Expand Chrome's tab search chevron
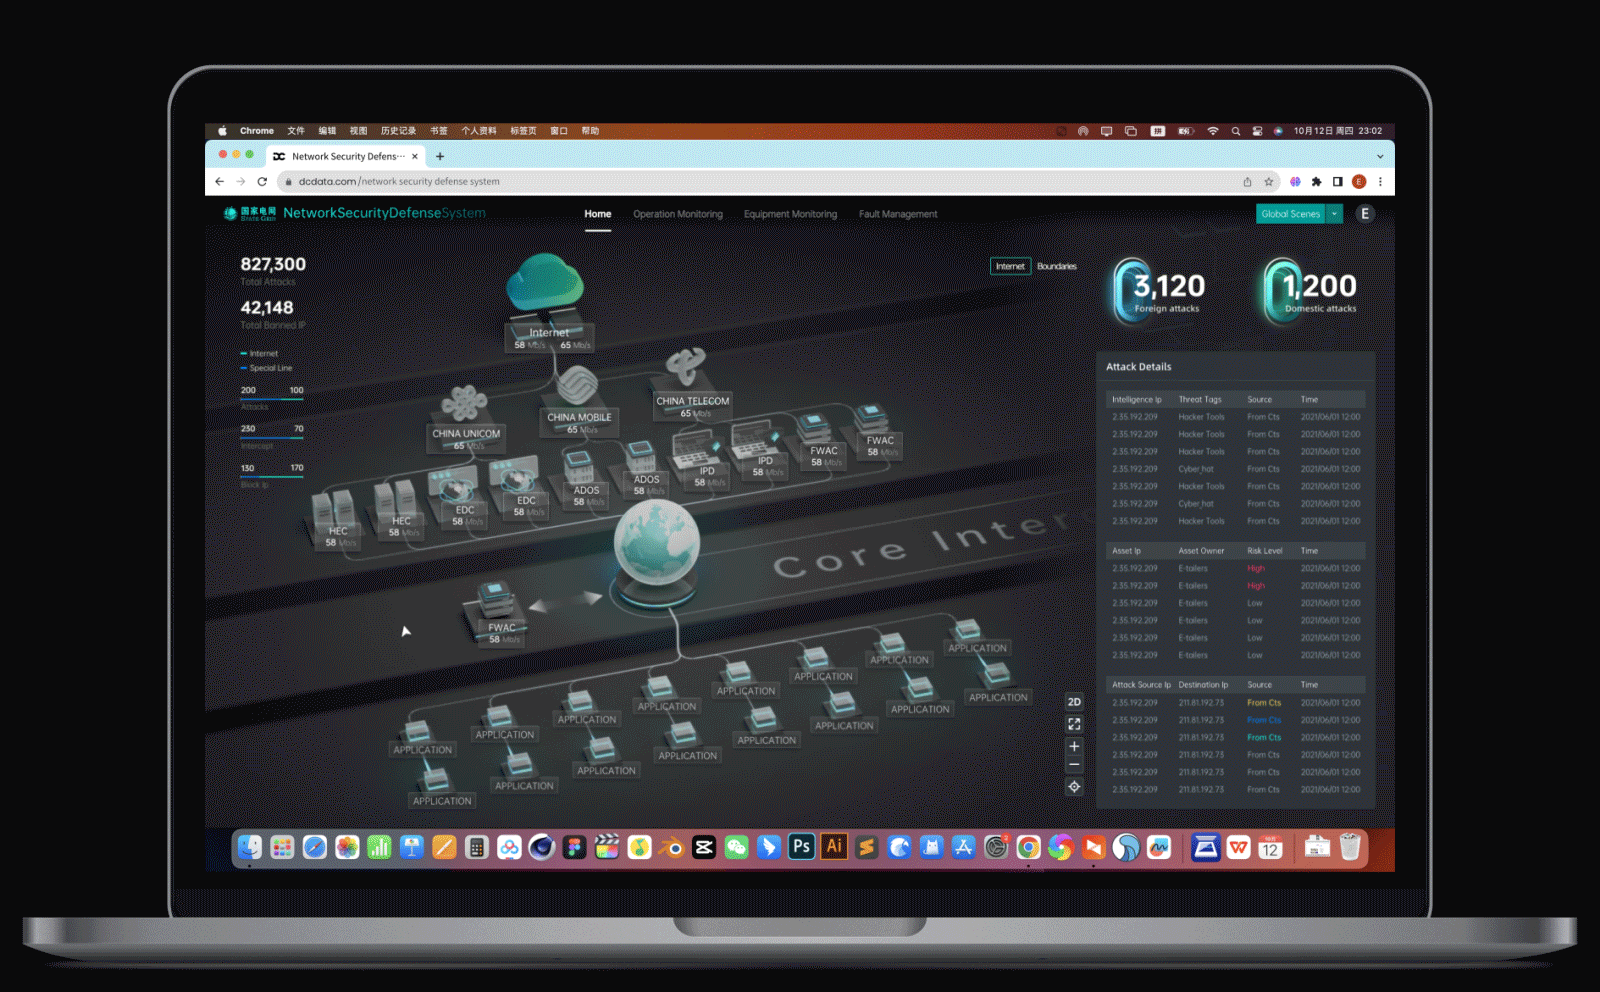 coord(1380,156)
